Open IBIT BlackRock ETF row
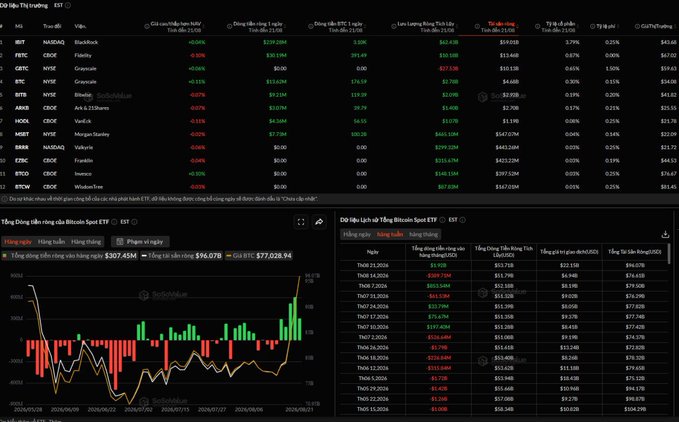 tap(340, 42)
